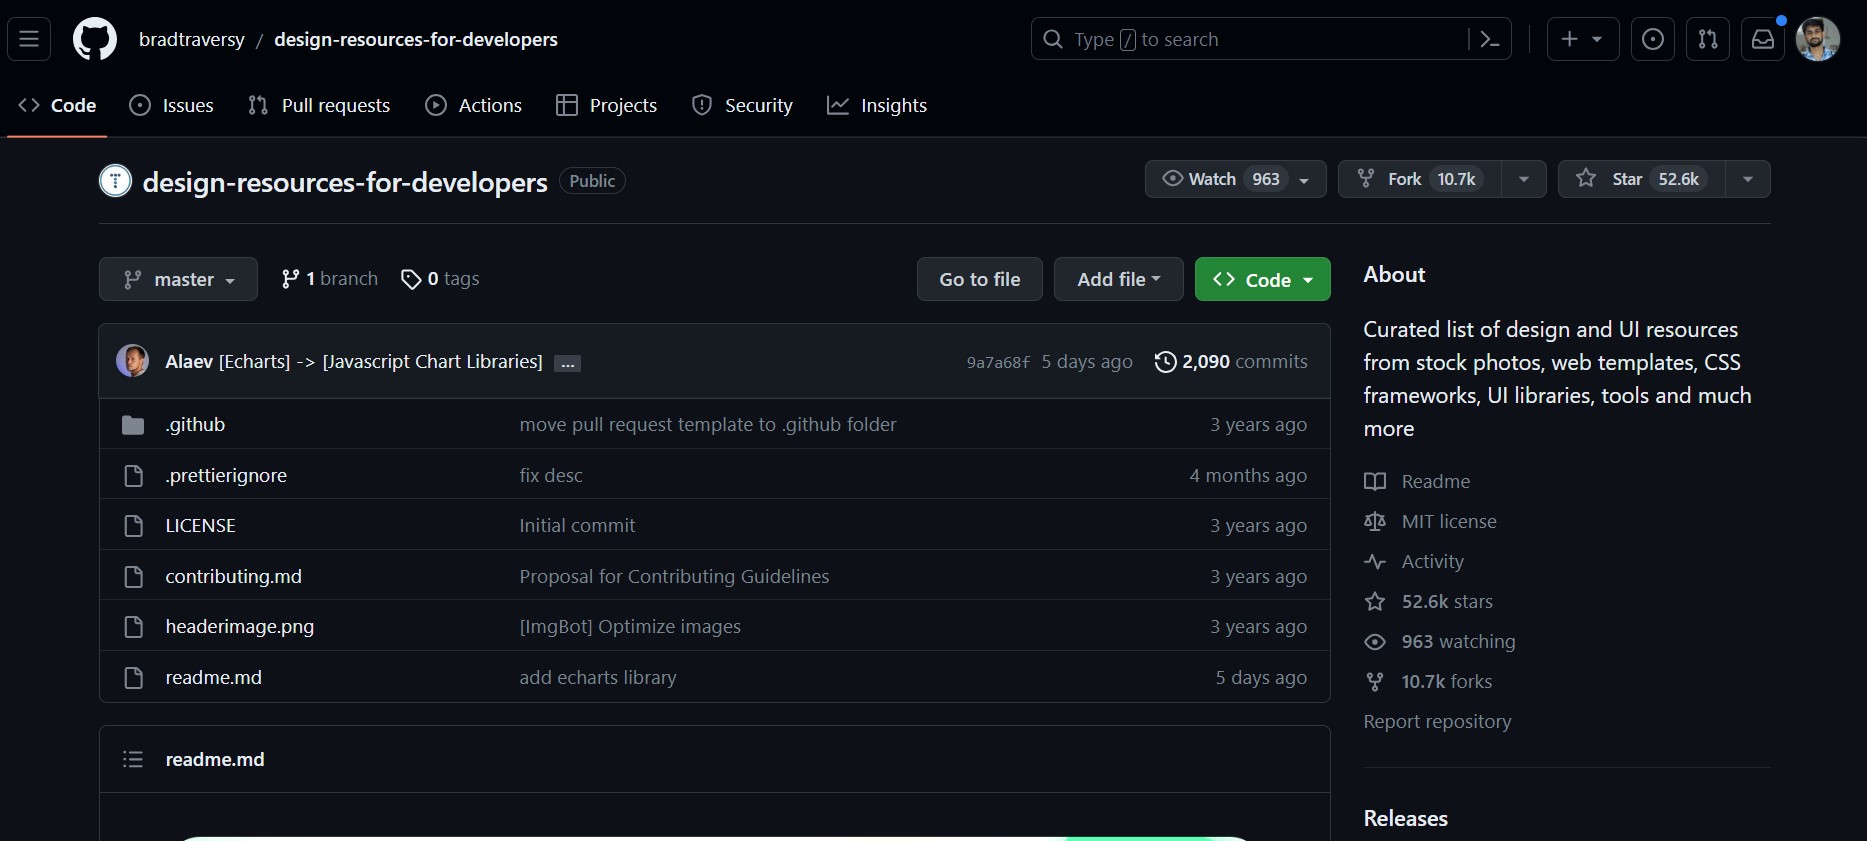
Task: Open commit hash 9a7a68f
Action: click(x=998, y=362)
